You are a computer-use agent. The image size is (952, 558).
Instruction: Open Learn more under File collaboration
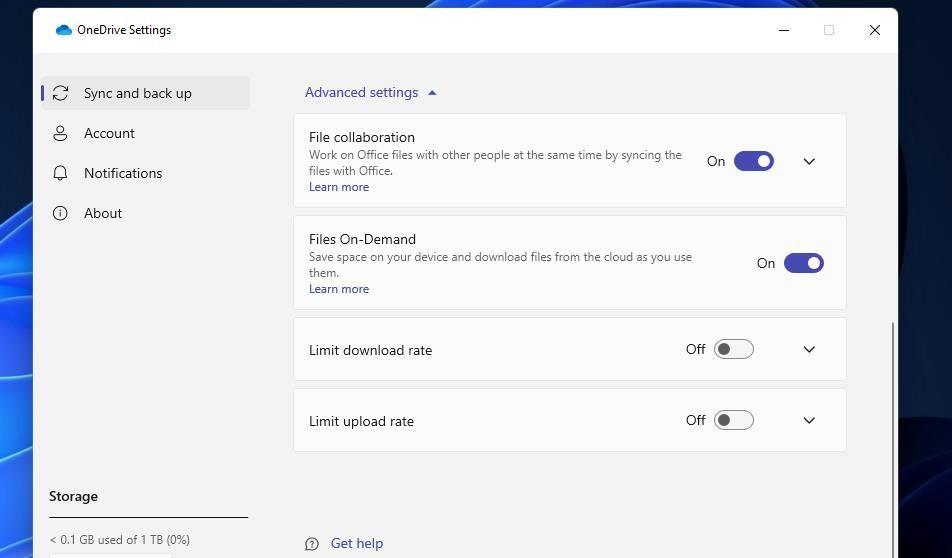point(339,187)
